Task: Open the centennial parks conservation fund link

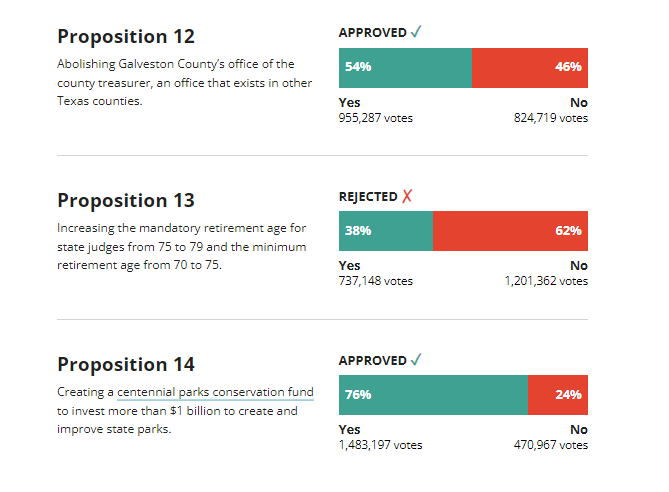Action: [215, 393]
